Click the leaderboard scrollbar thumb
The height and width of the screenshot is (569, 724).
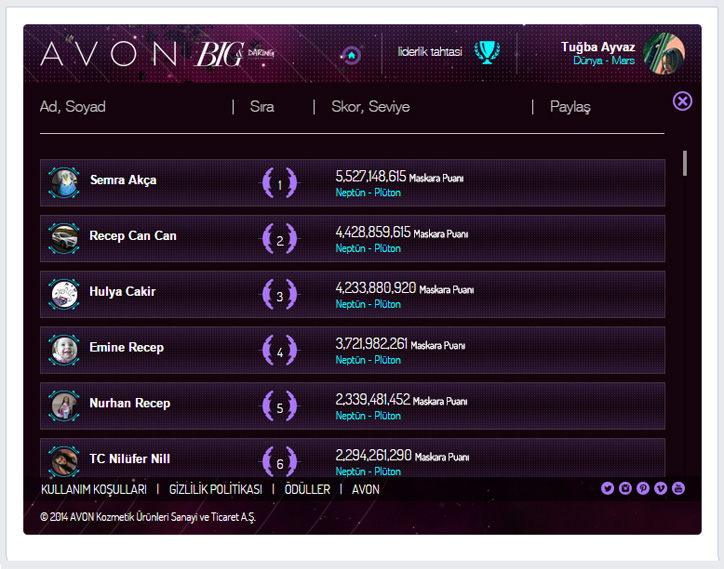pos(685,163)
